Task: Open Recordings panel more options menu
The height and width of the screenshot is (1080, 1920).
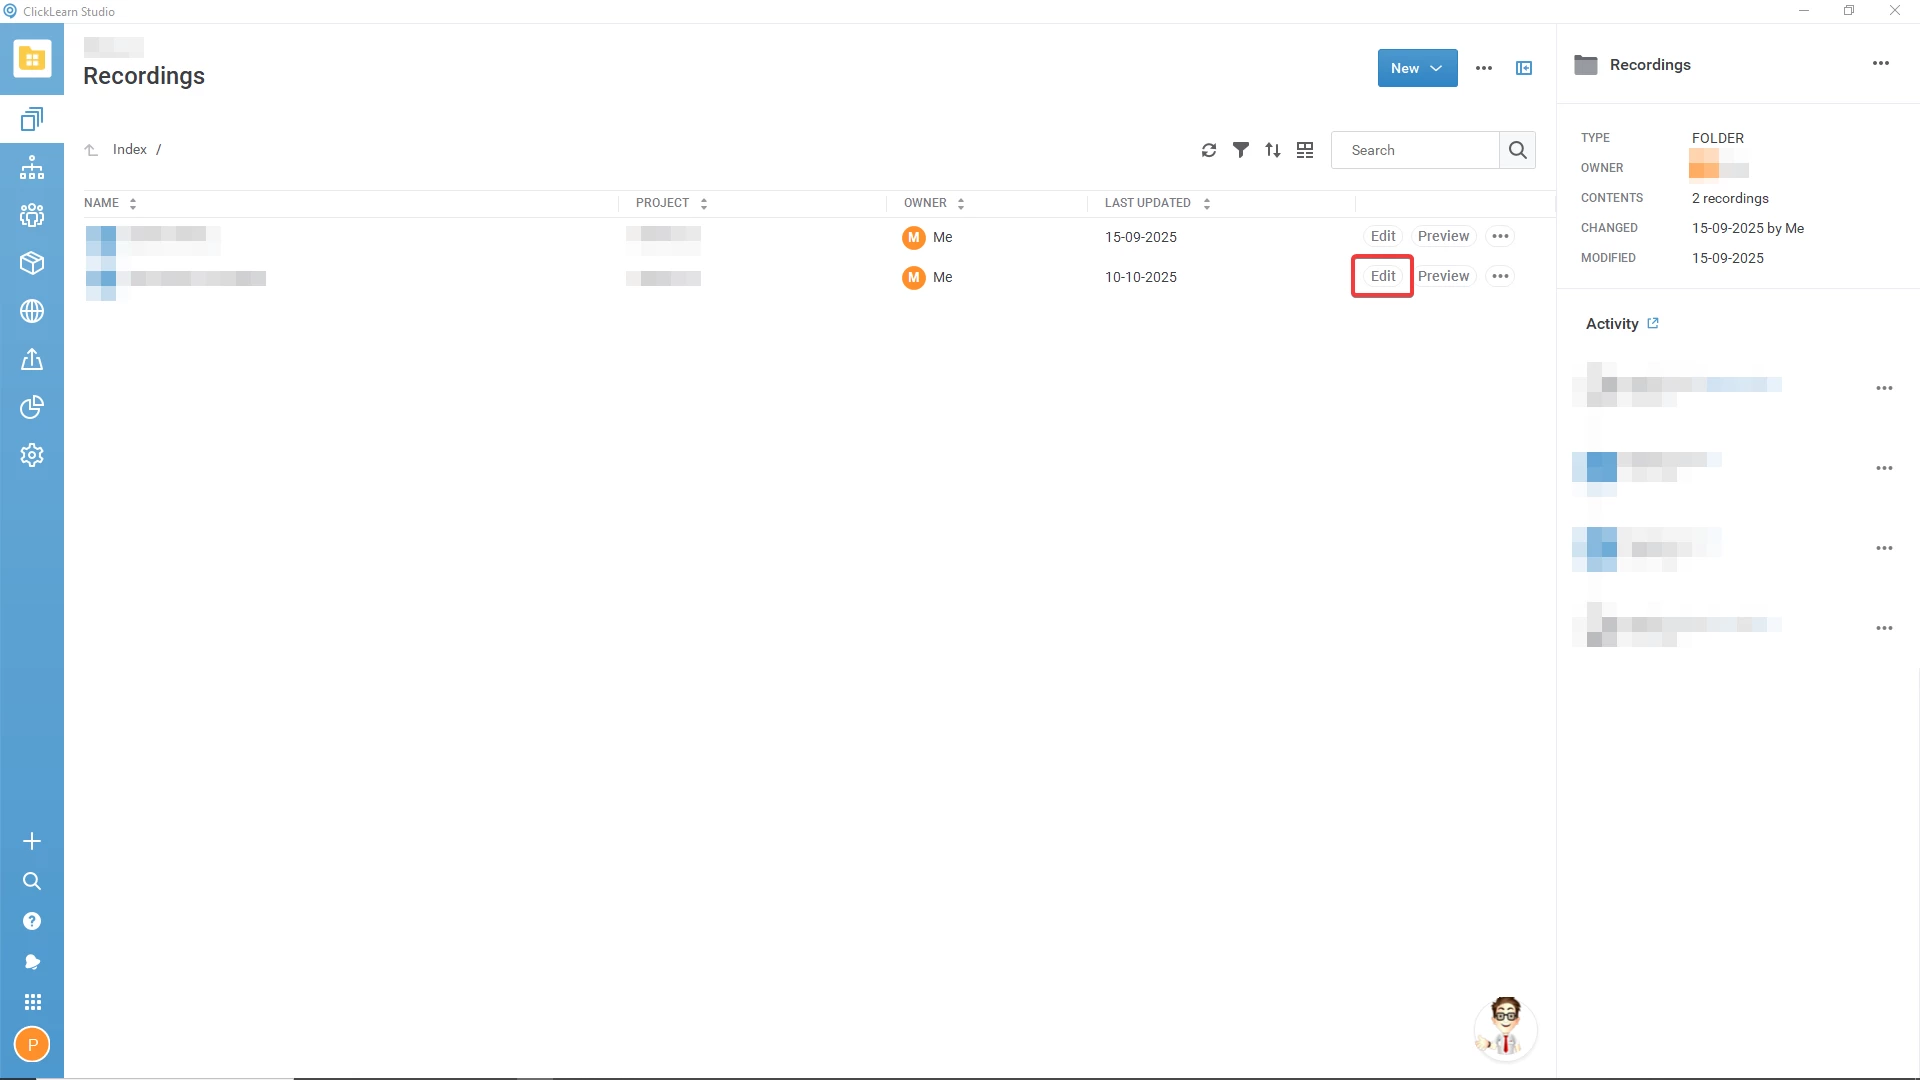Action: 1880,64
